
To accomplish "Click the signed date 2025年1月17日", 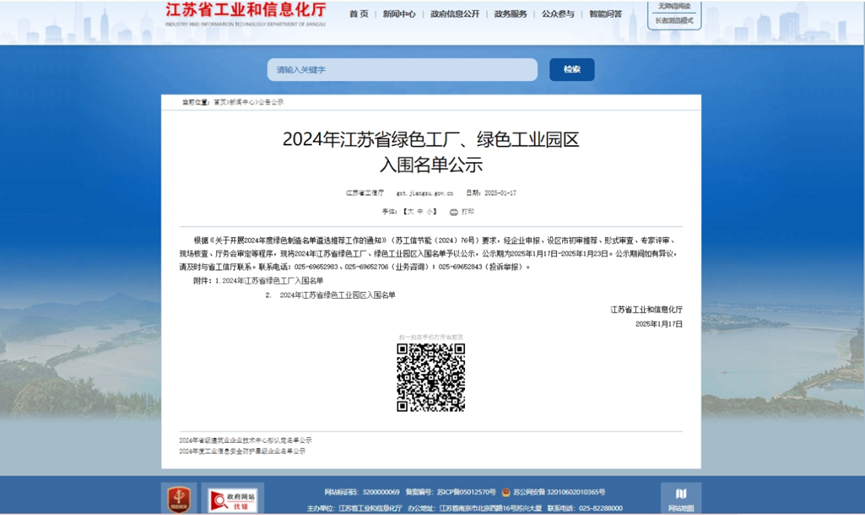I will (659, 324).
